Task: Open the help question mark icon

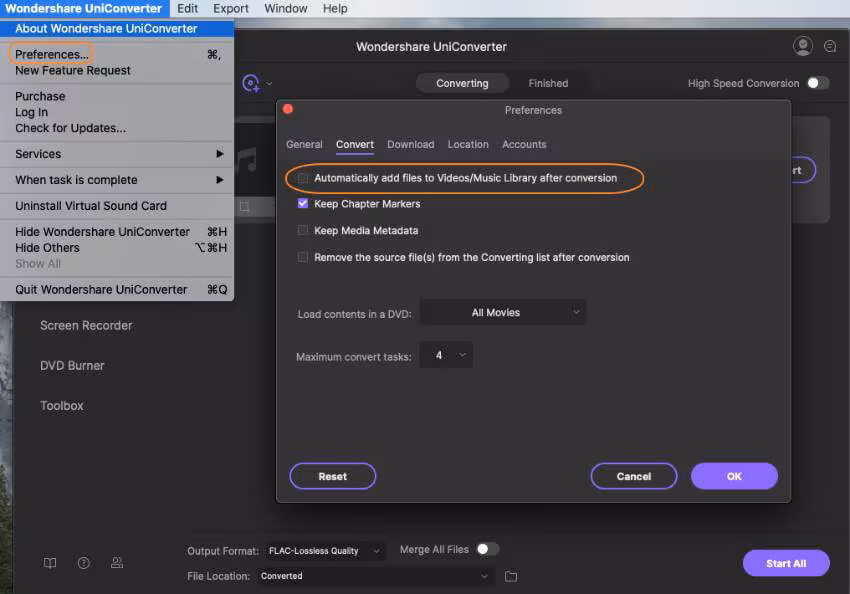Action: (x=83, y=563)
